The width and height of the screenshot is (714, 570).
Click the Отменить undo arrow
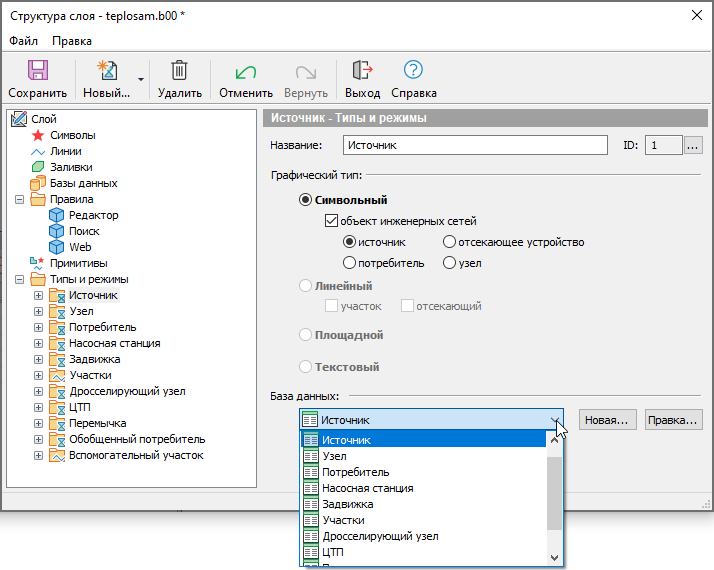245,71
